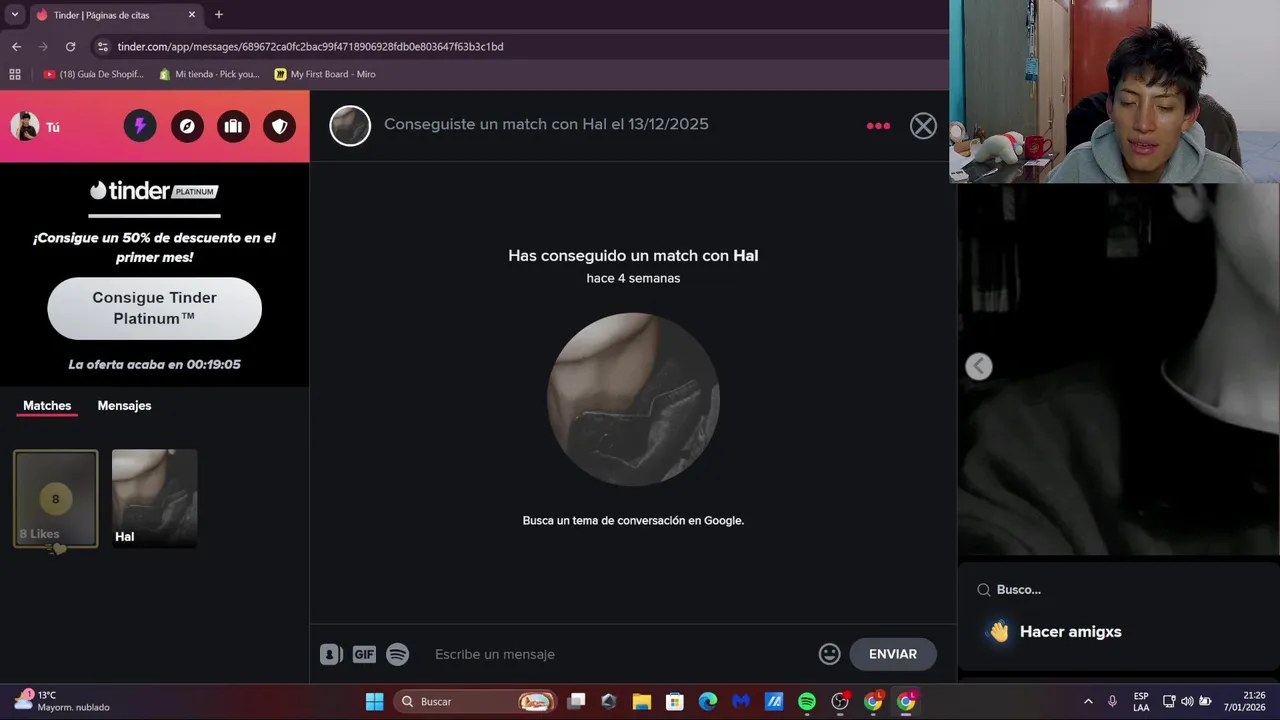The image size is (1280, 720).
Task: Open your profile avatar labeled Tú
Action: click(35, 127)
